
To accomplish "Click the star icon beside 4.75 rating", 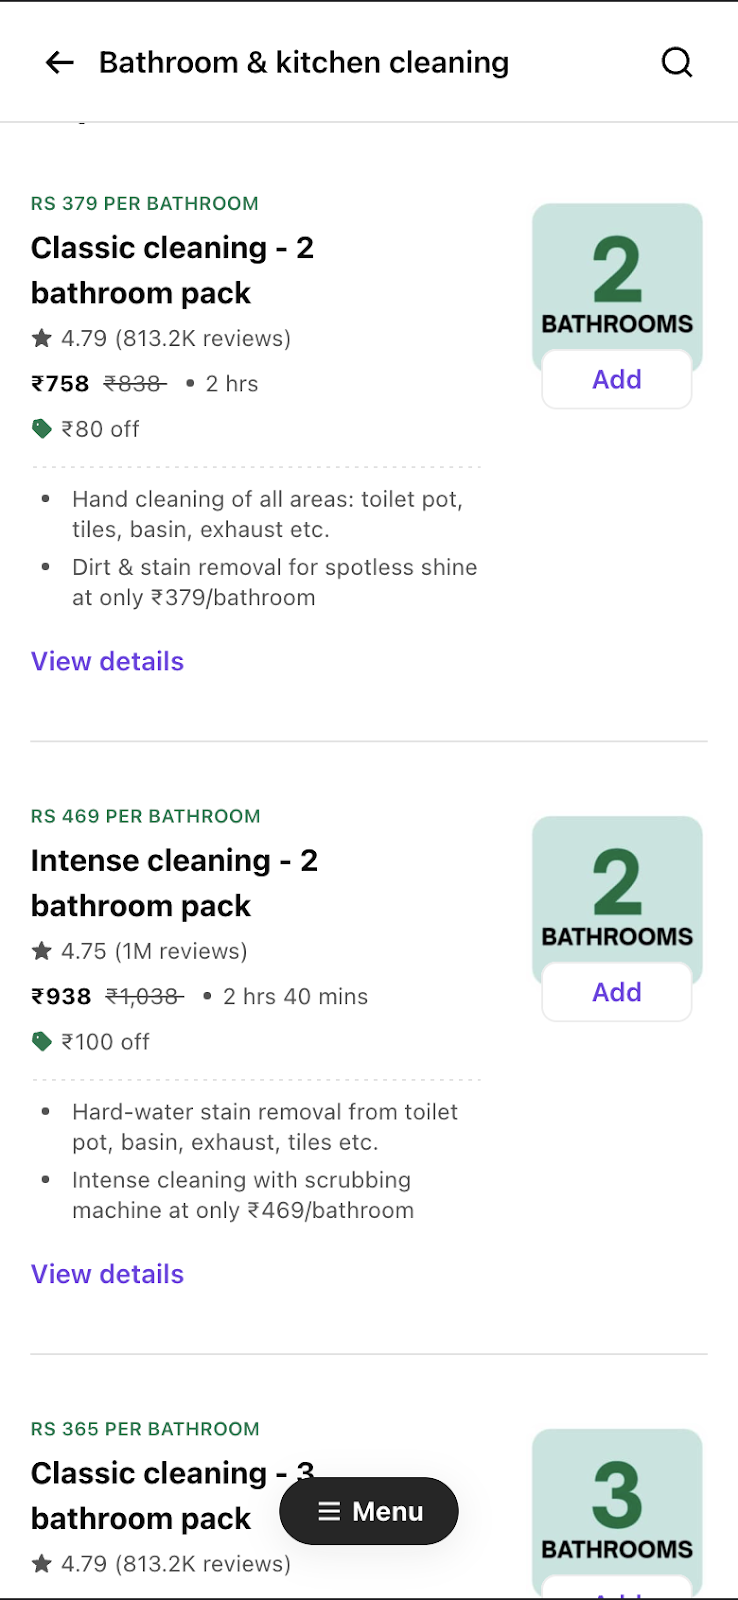I will click(42, 951).
